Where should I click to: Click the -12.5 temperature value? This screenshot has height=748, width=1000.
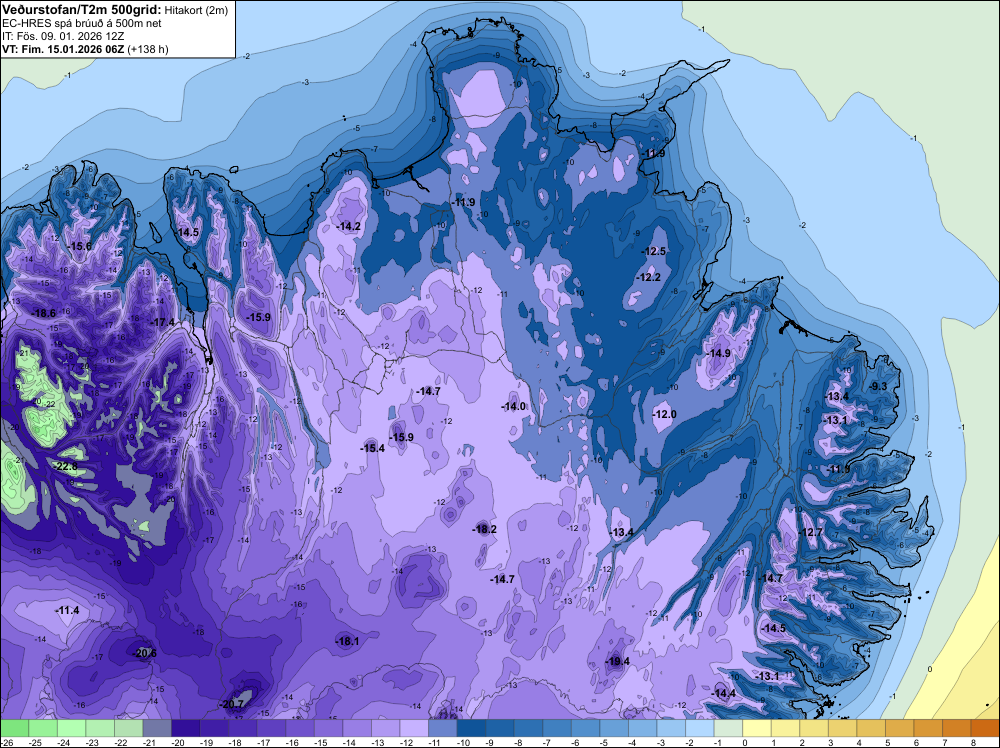(x=654, y=251)
